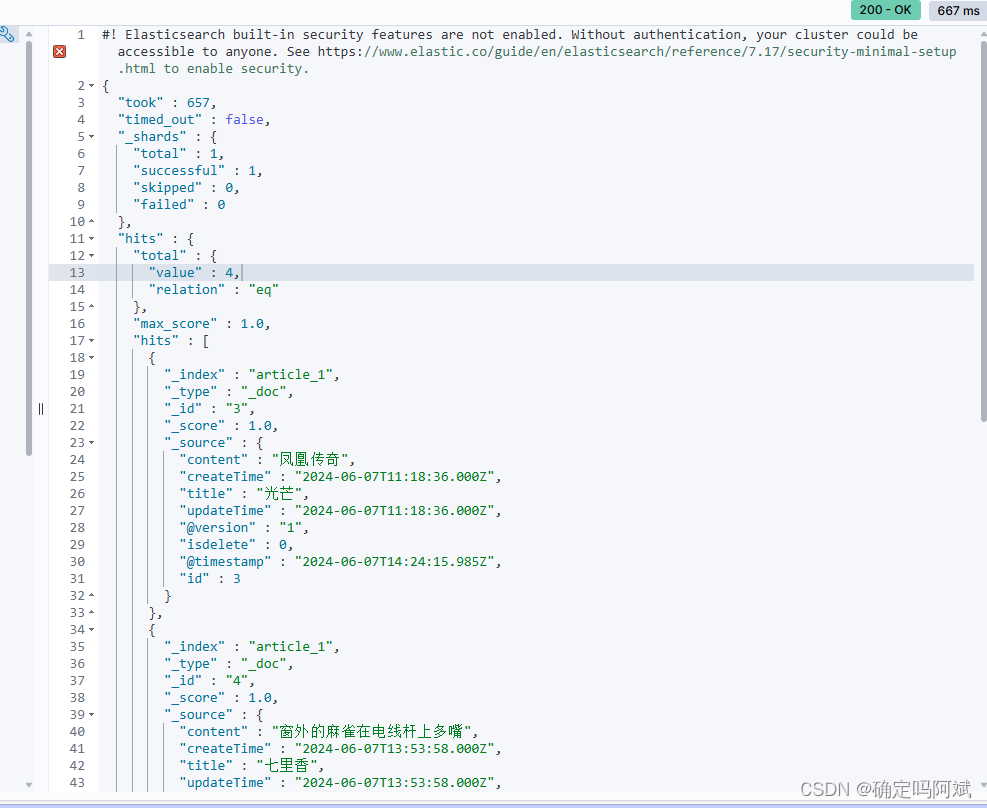Click the "failed" : 0 text

pos(179,205)
